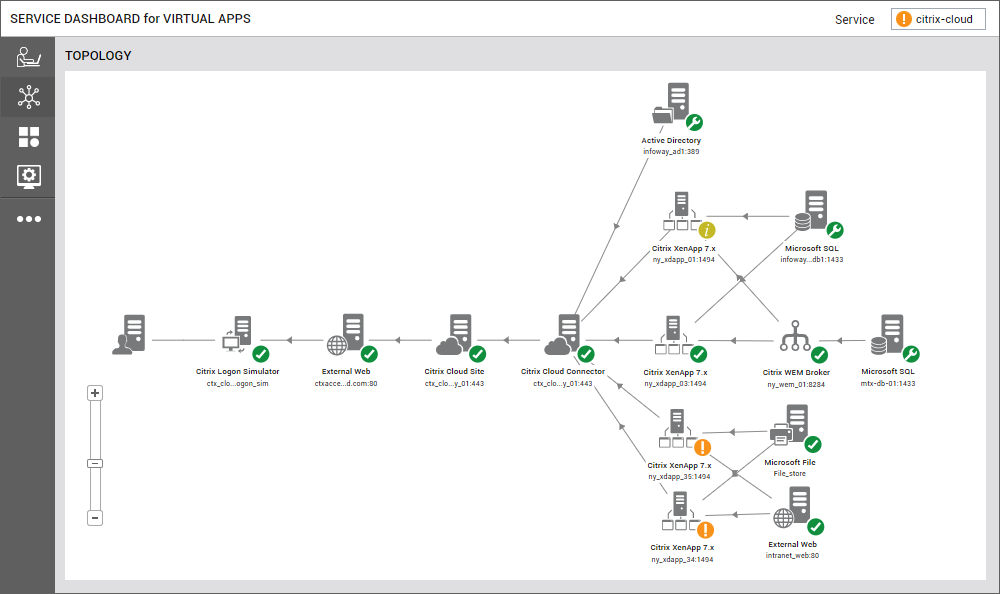Select Citrix XenApp ny_xdapp_35 node icon
Viewport: 1000px width, 594px height.
tap(678, 428)
